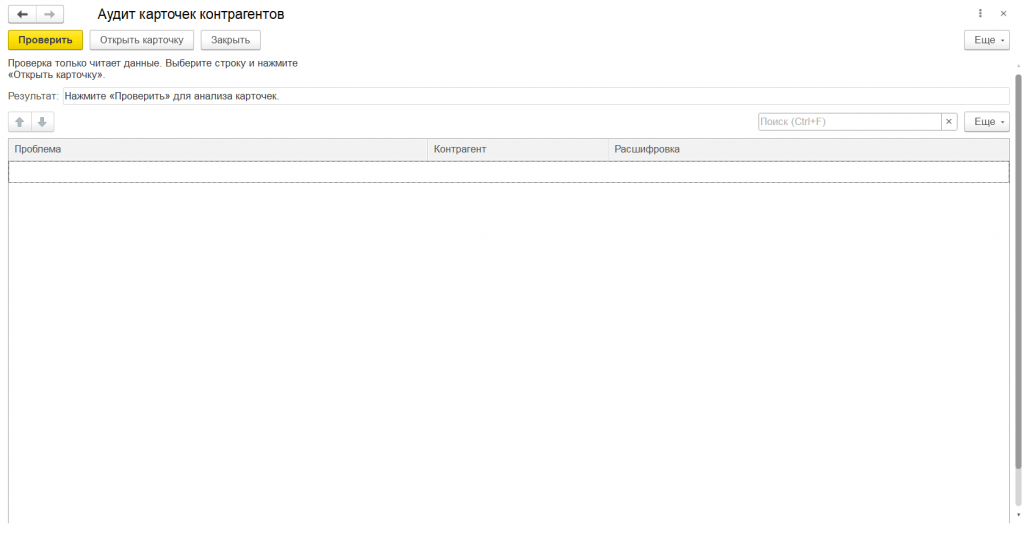Move selected row down with arrow icon
1024x533 pixels.
(42, 121)
